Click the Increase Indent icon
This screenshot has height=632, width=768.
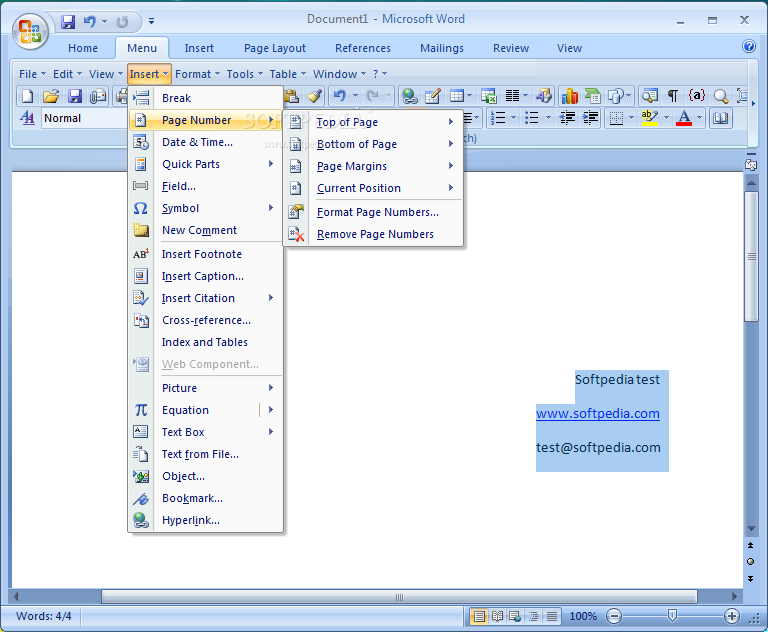click(591, 118)
